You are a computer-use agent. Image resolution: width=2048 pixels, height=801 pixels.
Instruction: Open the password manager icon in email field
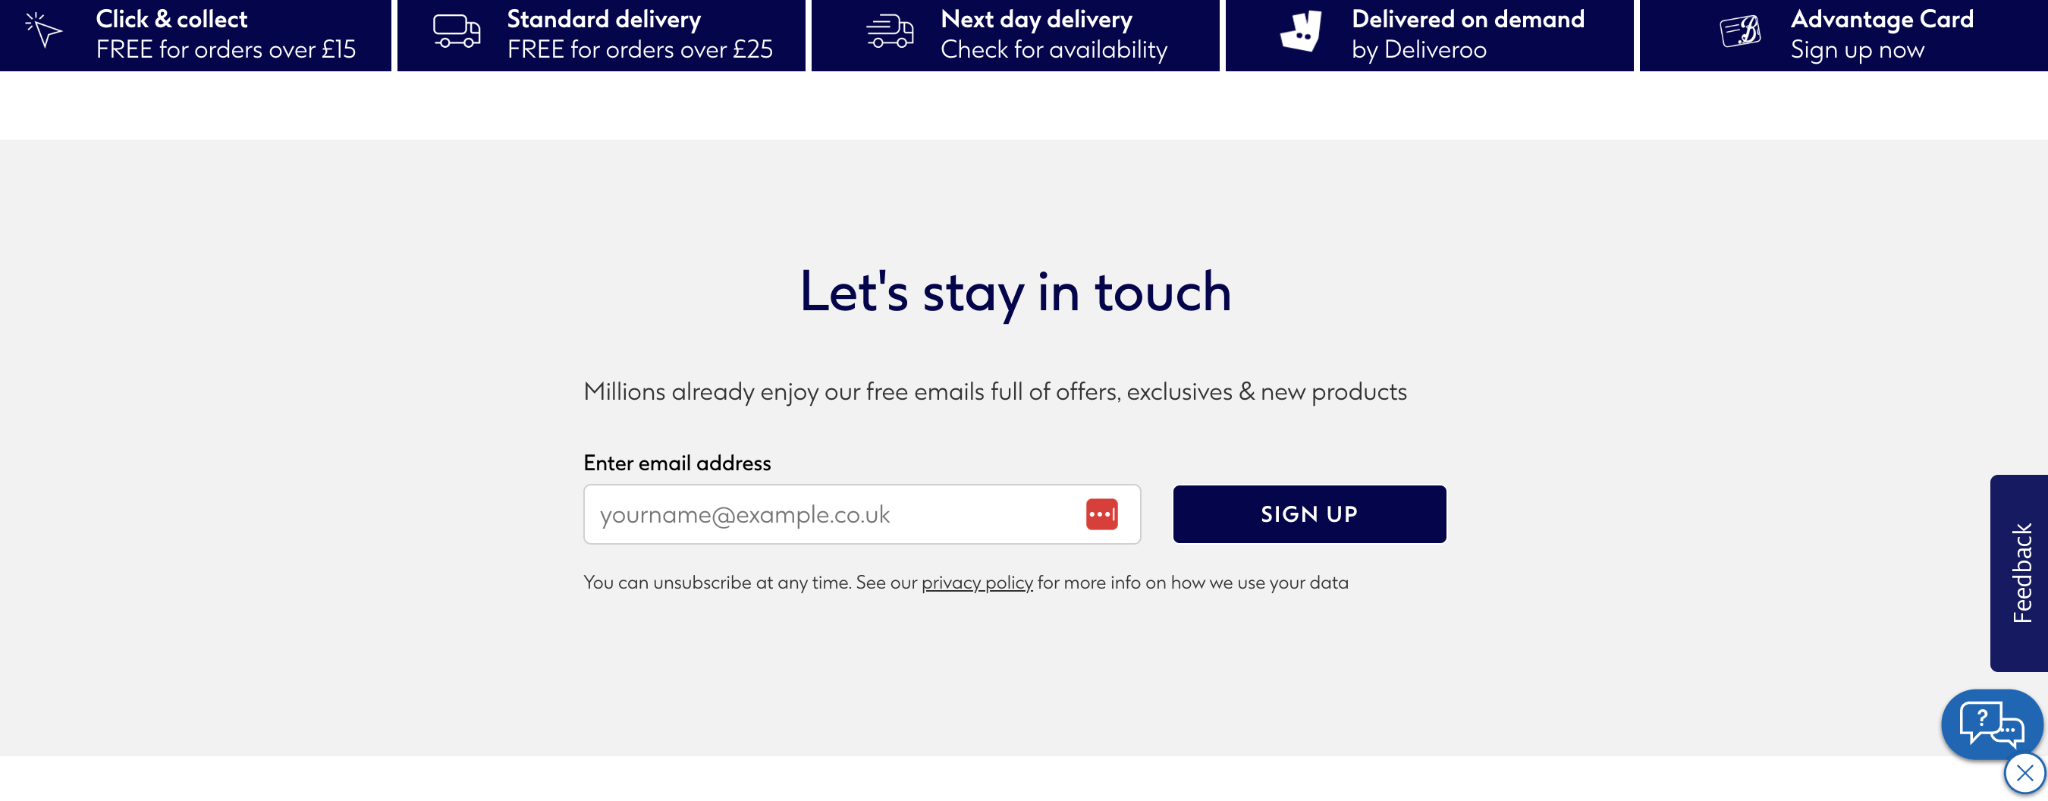(x=1102, y=514)
